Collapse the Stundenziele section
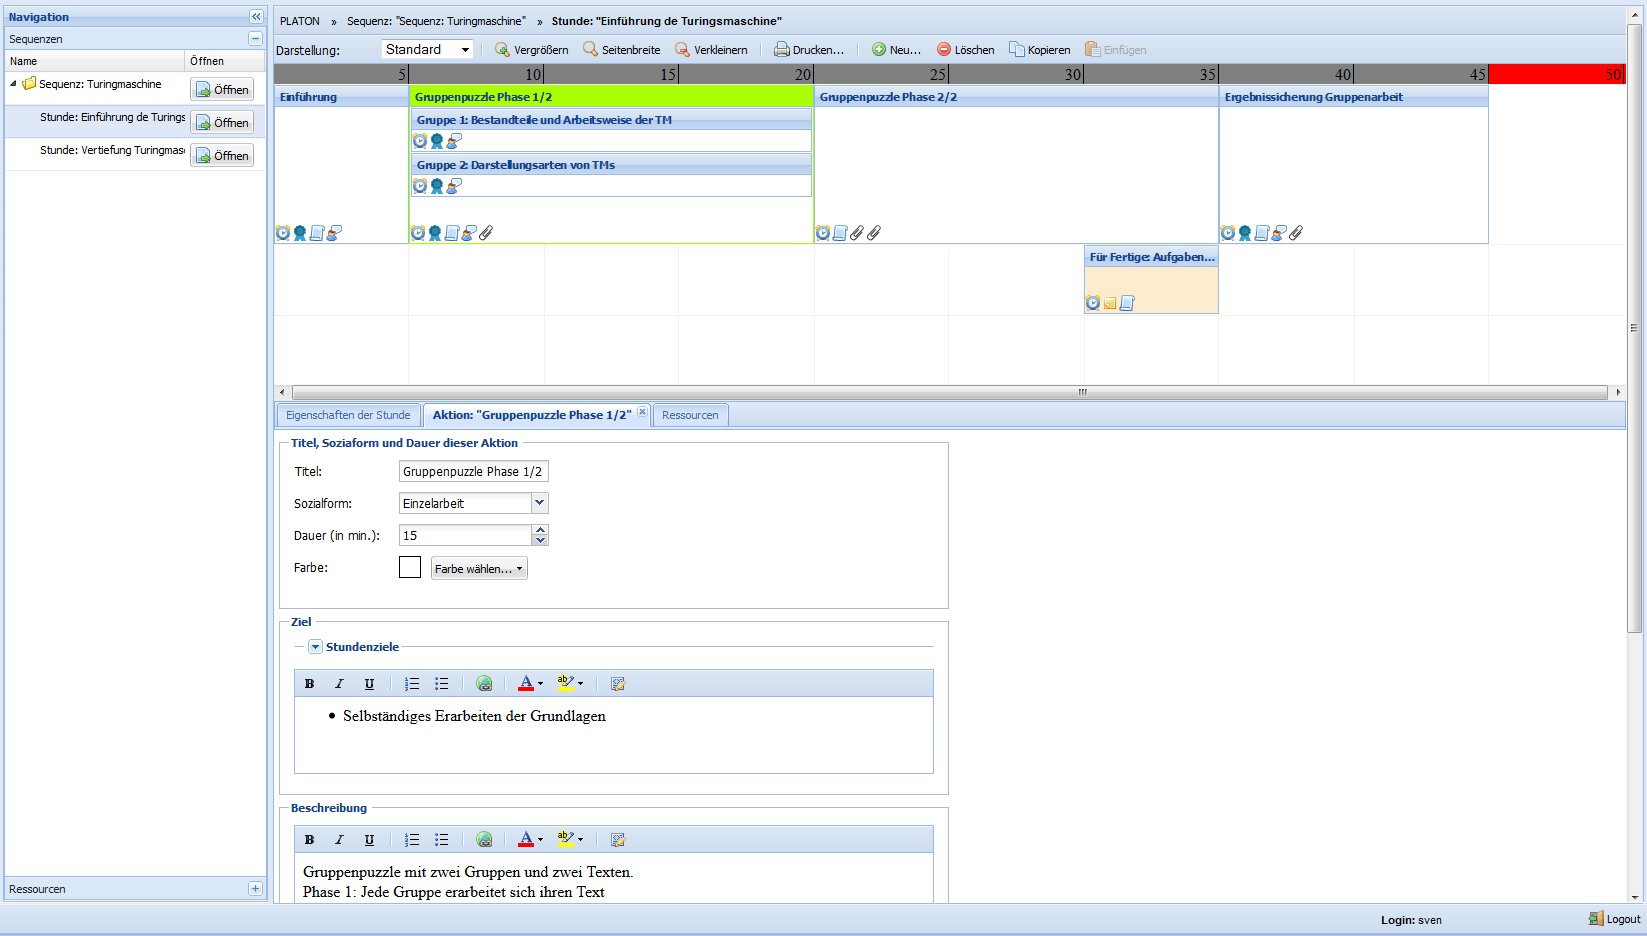Image resolution: width=1647 pixels, height=936 pixels. [315, 647]
